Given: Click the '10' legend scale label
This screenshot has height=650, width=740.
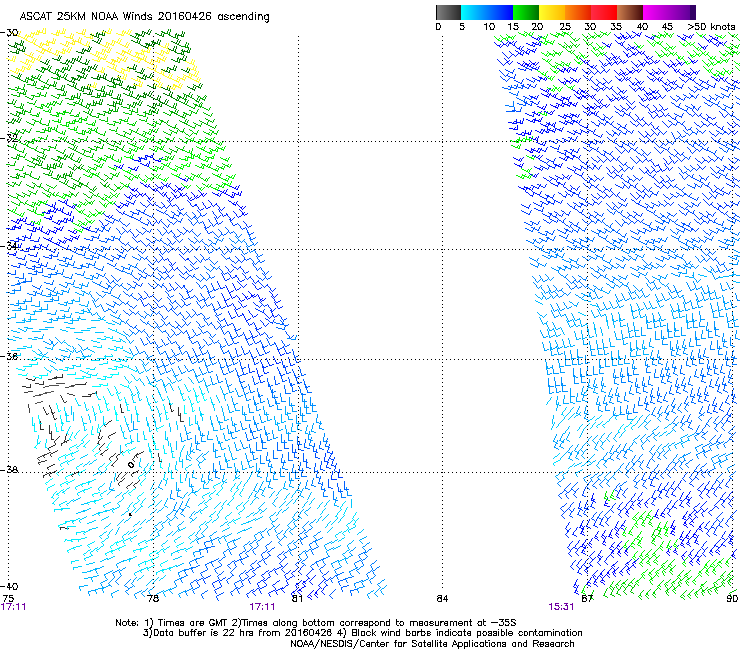Looking at the screenshot, I should (x=489, y=26).
